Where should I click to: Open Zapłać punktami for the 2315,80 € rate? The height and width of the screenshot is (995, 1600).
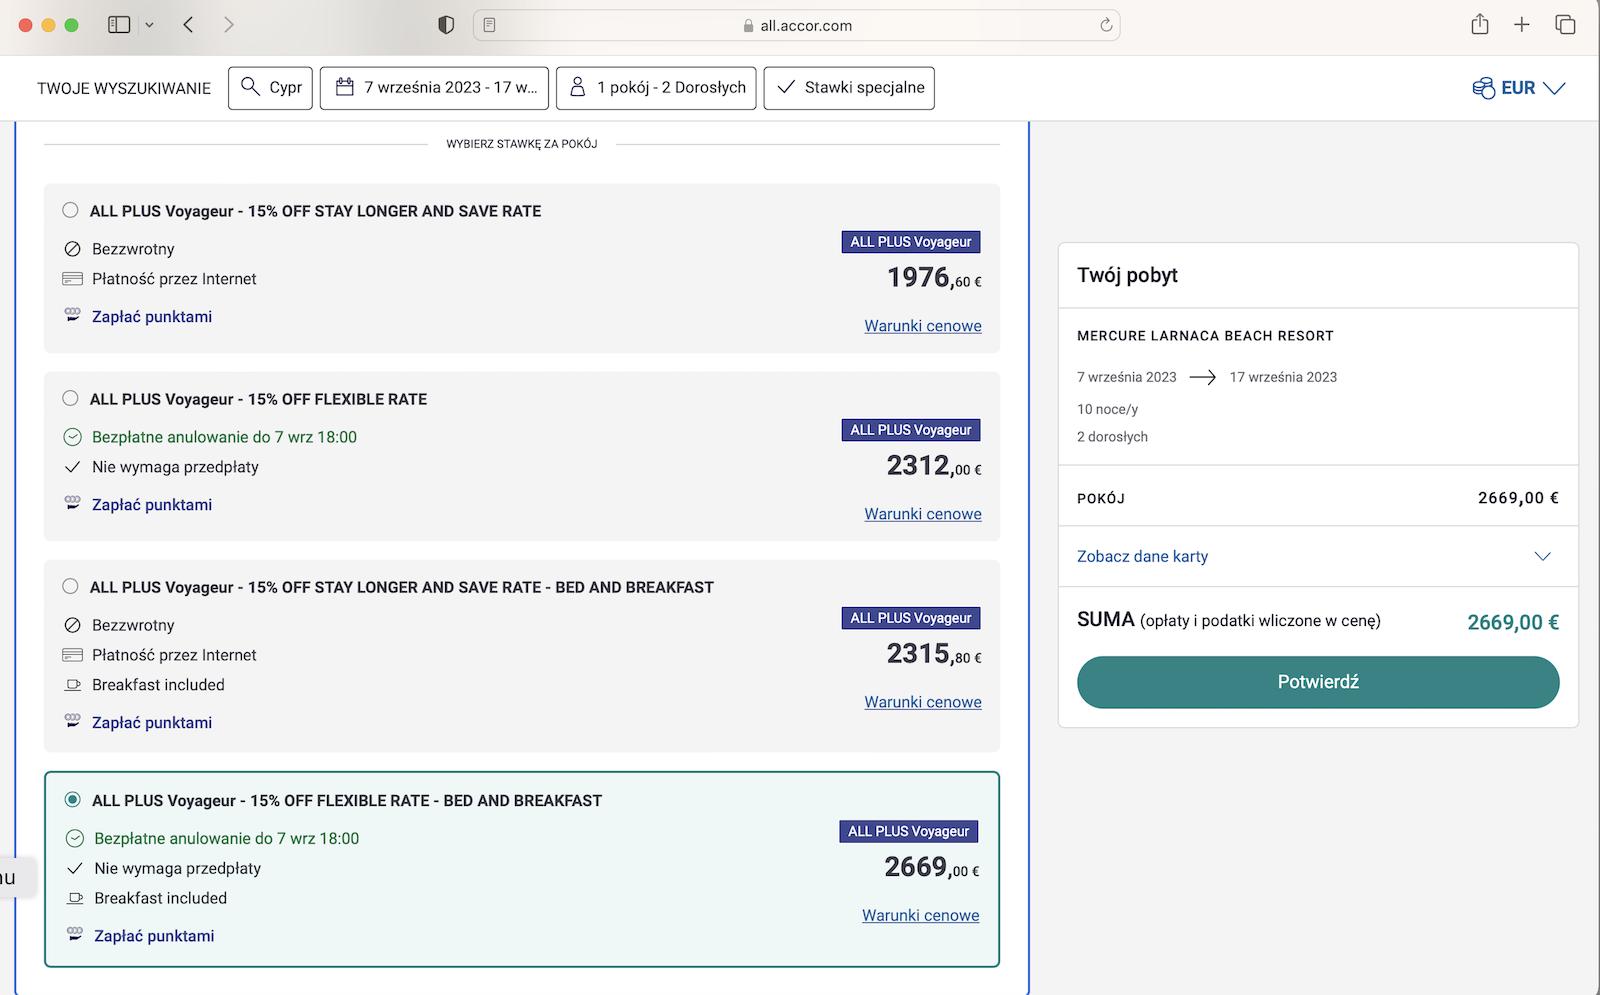pyautogui.click(x=152, y=723)
